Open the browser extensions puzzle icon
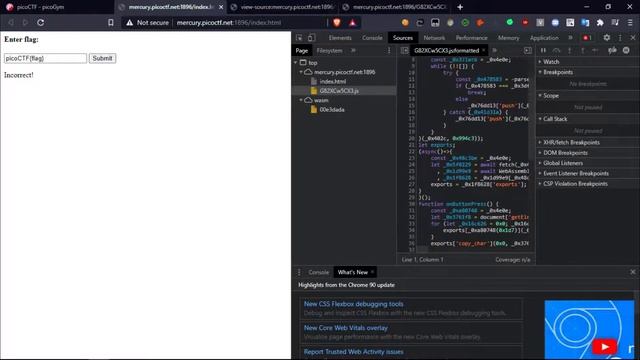 point(600,22)
